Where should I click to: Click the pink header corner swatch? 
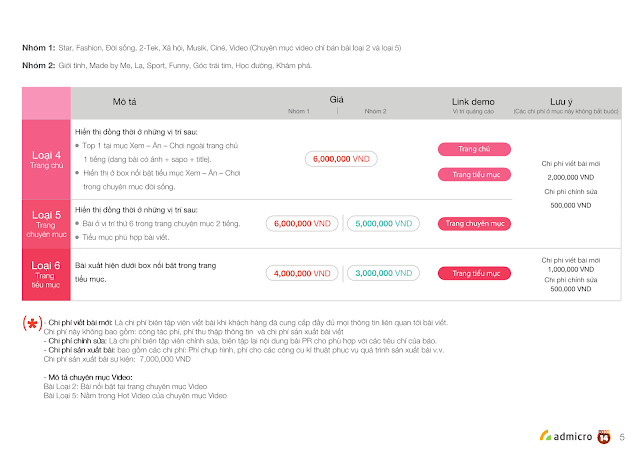pos(46,103)
